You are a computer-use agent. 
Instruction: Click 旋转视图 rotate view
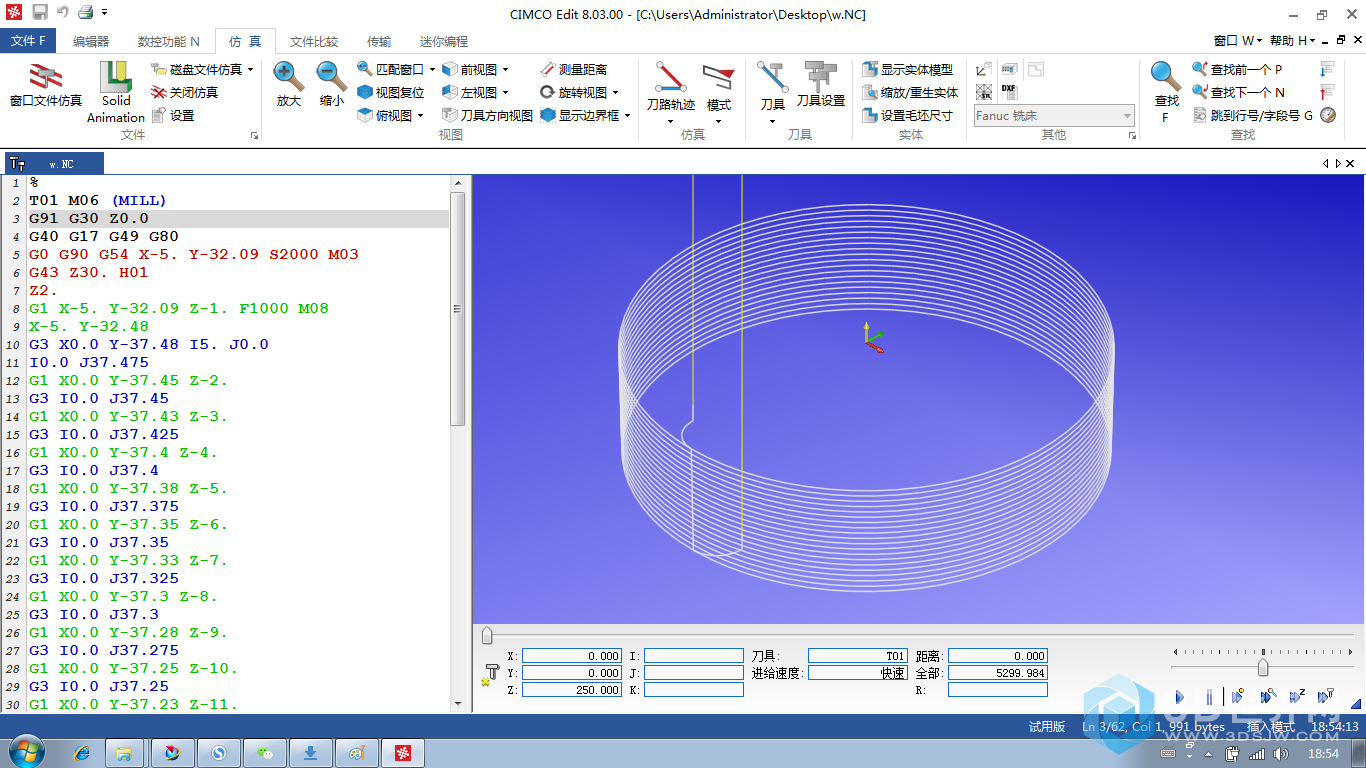pyautogui.click(x=573, y=92)
